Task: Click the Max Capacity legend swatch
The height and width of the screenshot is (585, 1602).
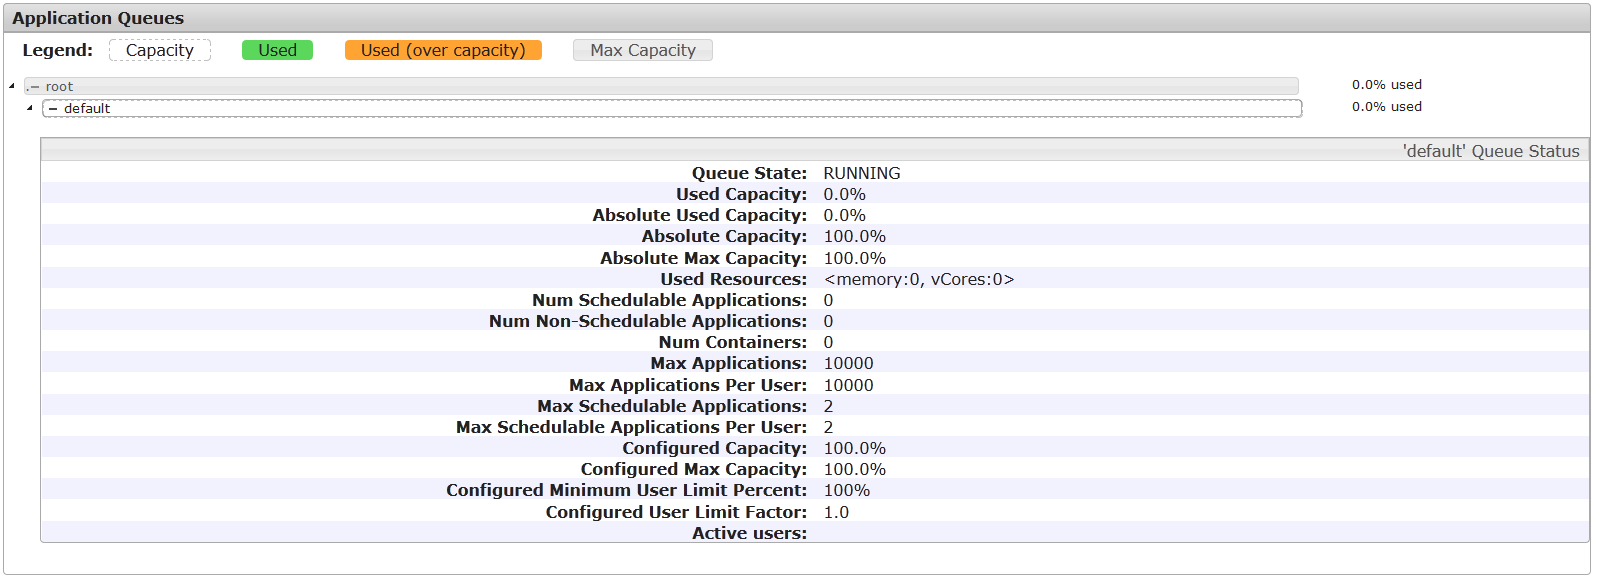Action: (x=643, y=50)
